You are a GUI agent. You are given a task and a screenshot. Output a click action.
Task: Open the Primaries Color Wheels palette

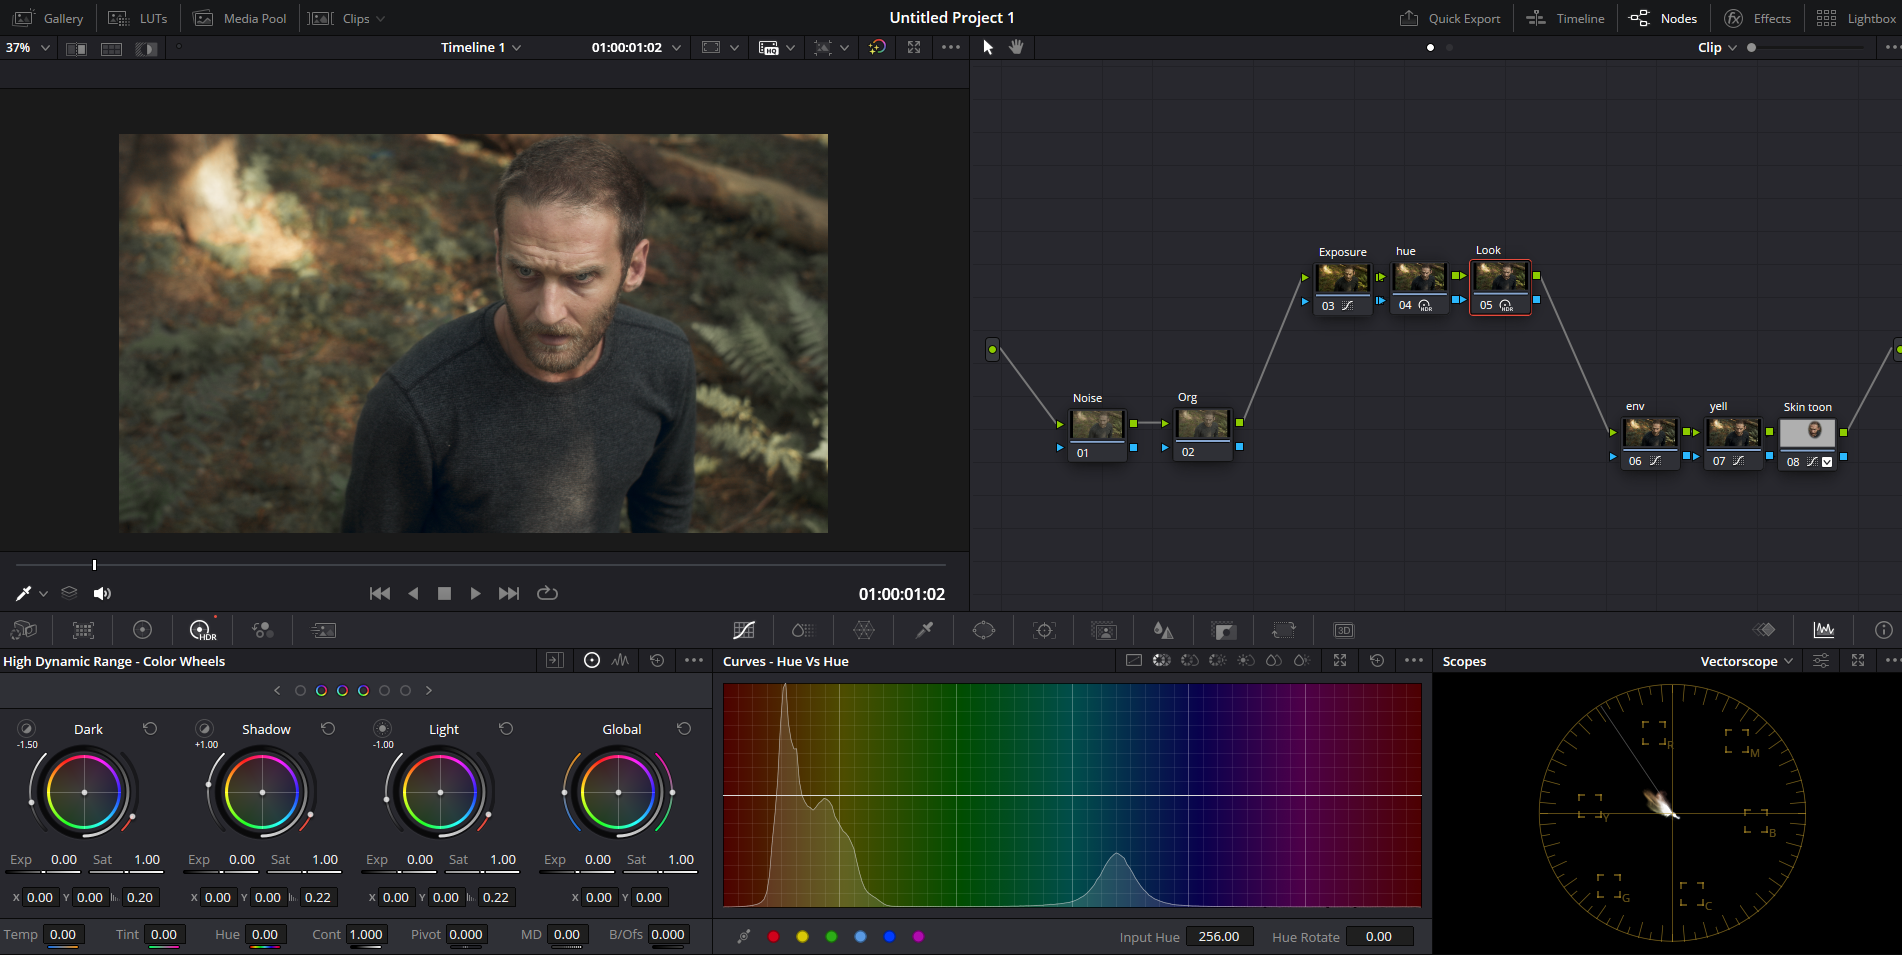click(x=142, y=630)
